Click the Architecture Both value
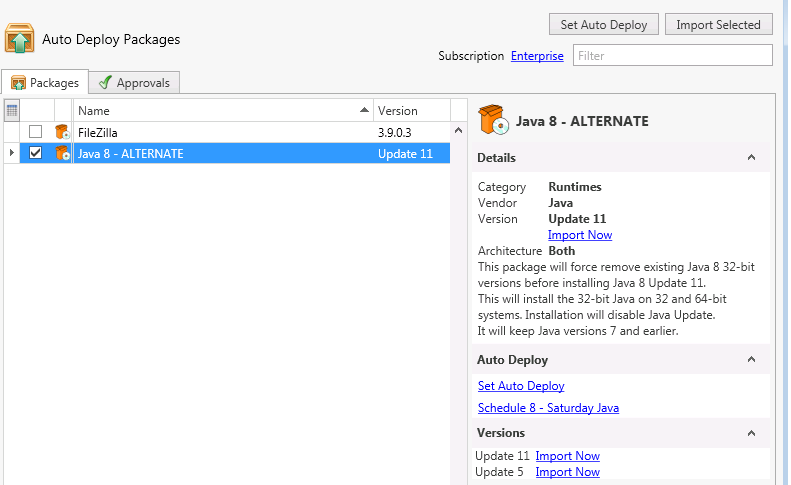Image resolution: width=791 pixels, height=485 pixels. click(561, 251)
